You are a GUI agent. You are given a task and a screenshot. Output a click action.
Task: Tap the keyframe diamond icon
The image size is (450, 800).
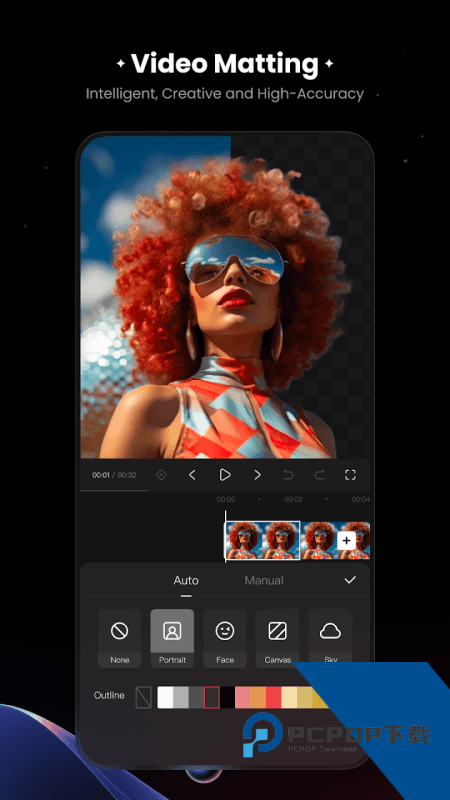[161, 475]
